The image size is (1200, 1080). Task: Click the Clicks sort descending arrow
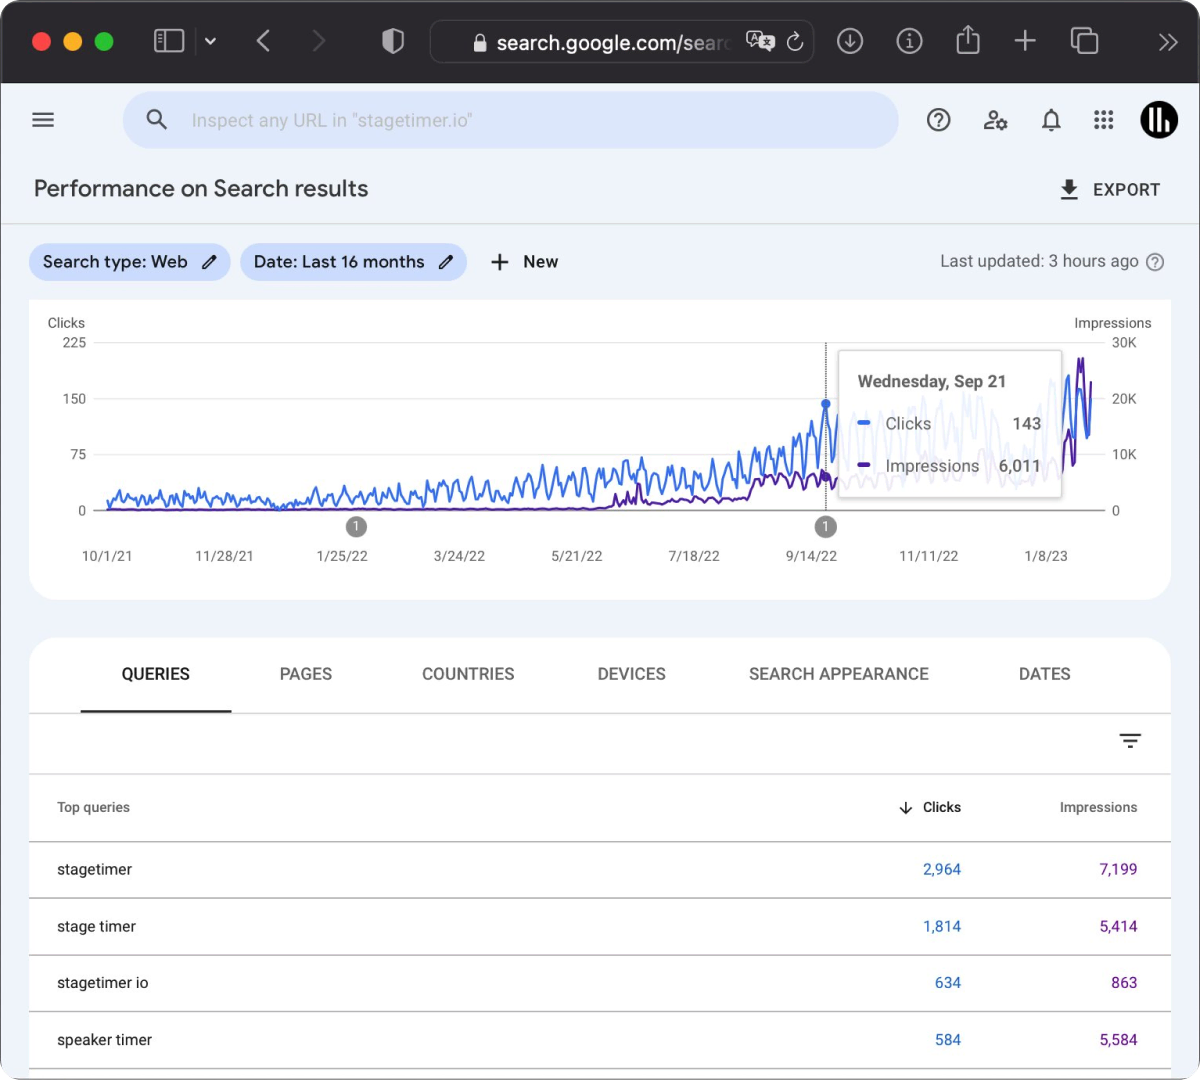point(906,808)
